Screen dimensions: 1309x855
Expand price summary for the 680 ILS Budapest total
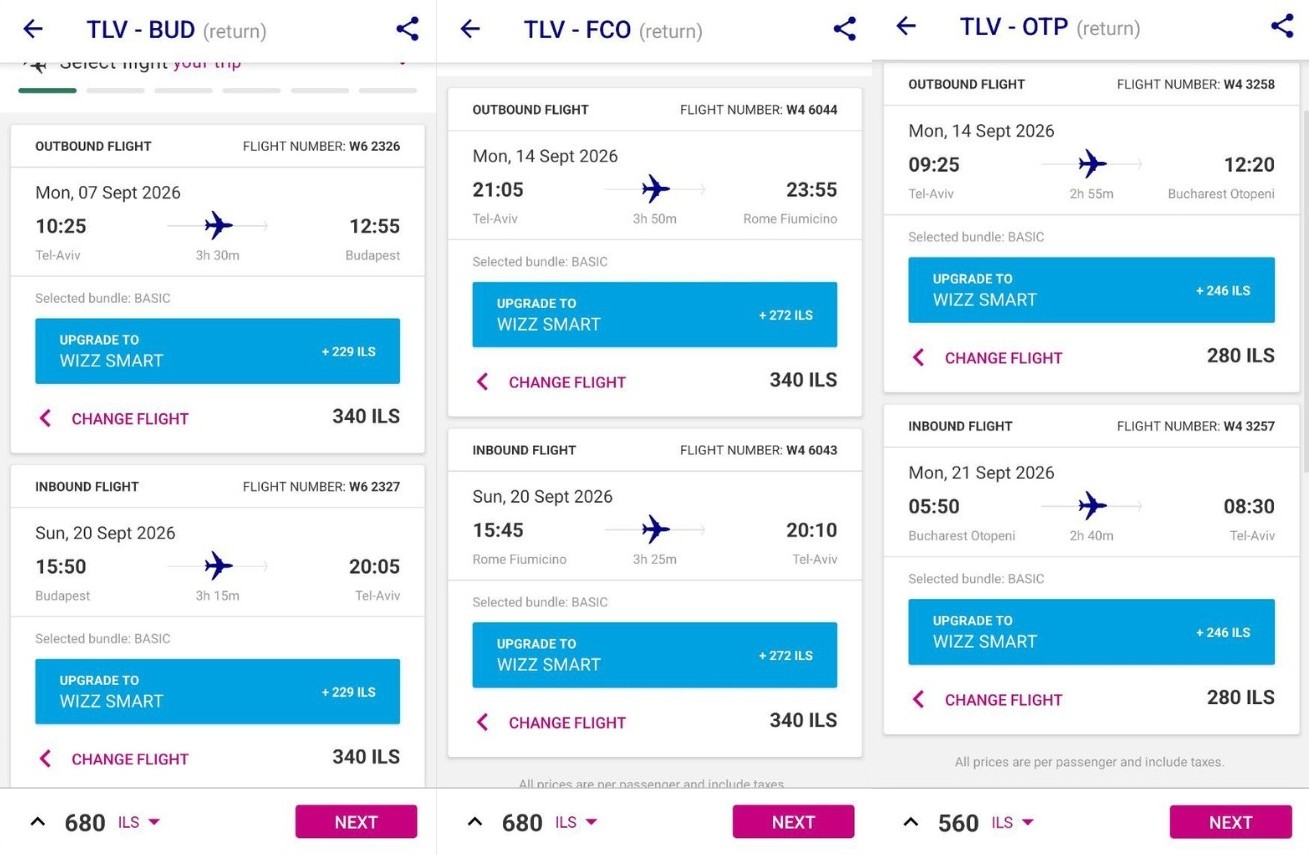[x=38, y=822]
